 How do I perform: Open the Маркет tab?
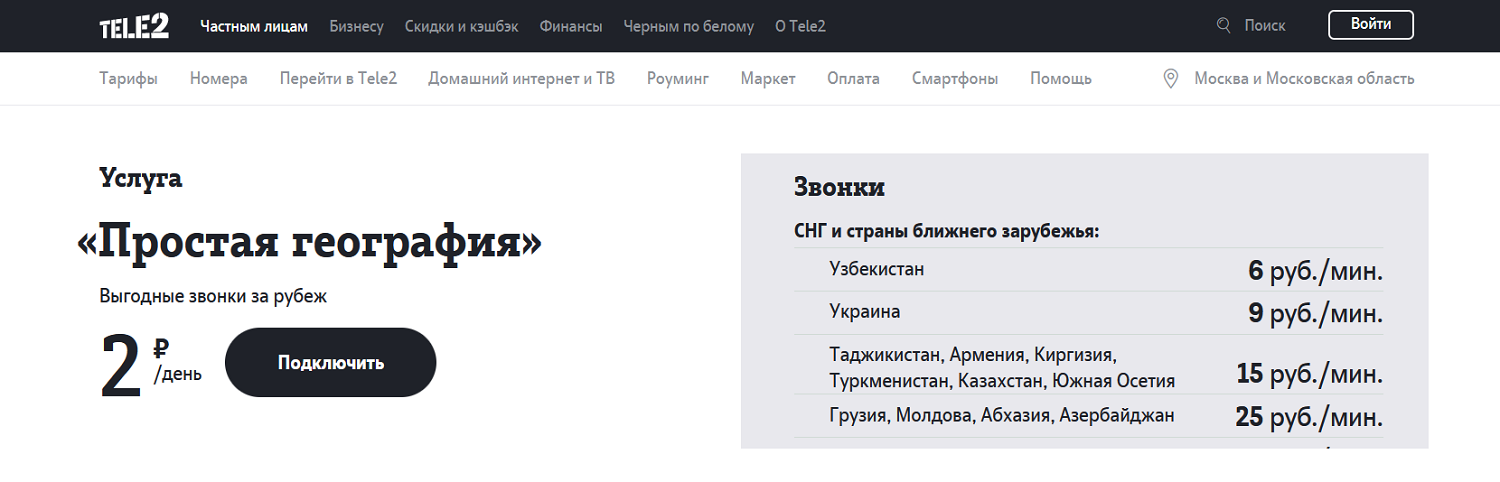768,79
